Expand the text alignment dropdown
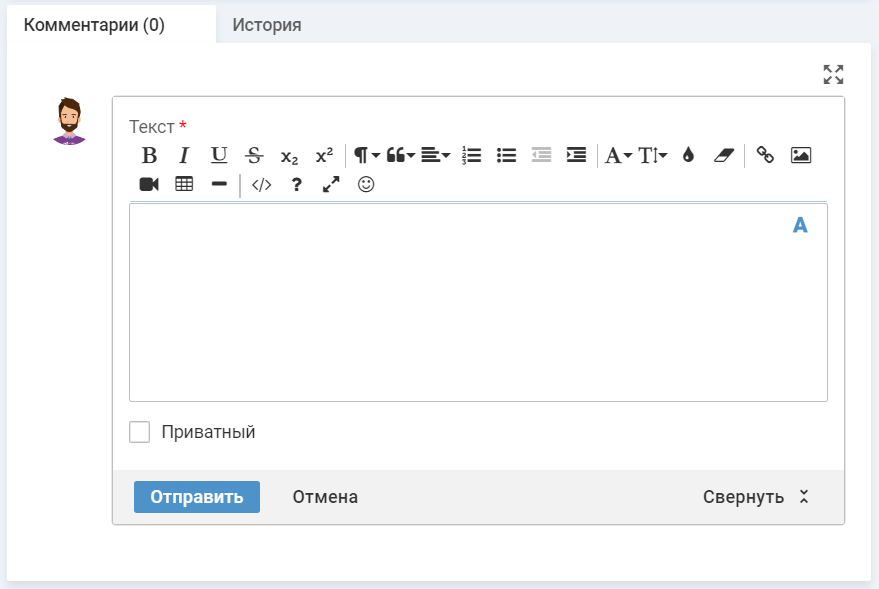The image size is (879, 589). coord(435,155)
